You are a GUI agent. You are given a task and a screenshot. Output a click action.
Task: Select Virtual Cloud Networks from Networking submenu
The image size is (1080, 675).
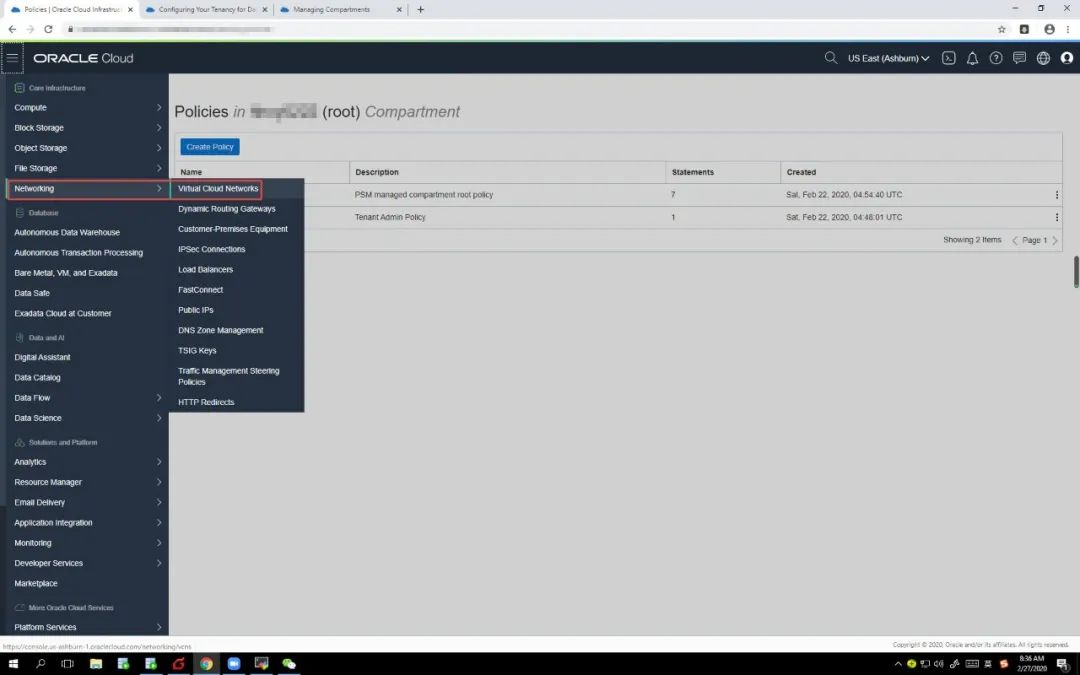[218, 189]
